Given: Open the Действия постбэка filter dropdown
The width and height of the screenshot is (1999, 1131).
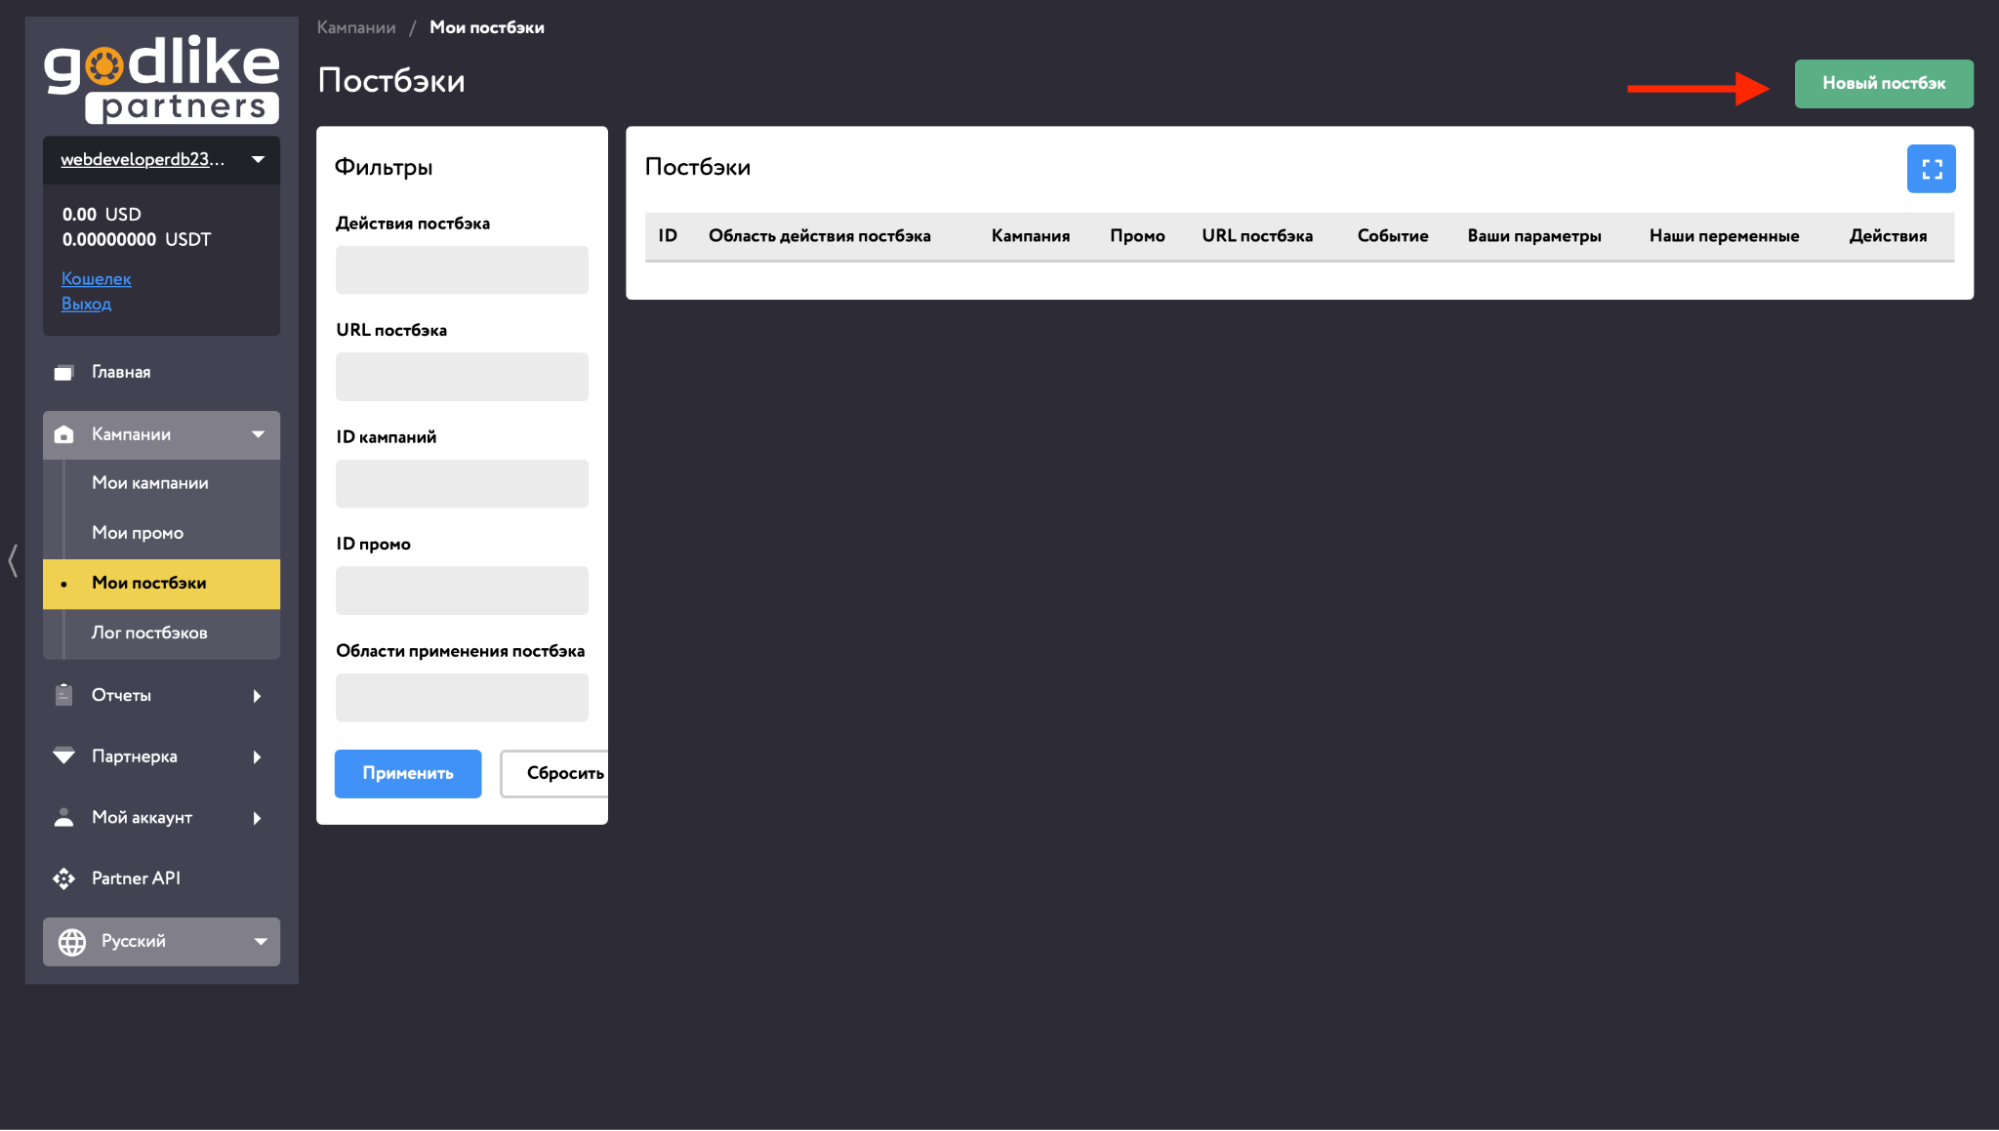Looking at the screenshot, I should pos(461,270).
